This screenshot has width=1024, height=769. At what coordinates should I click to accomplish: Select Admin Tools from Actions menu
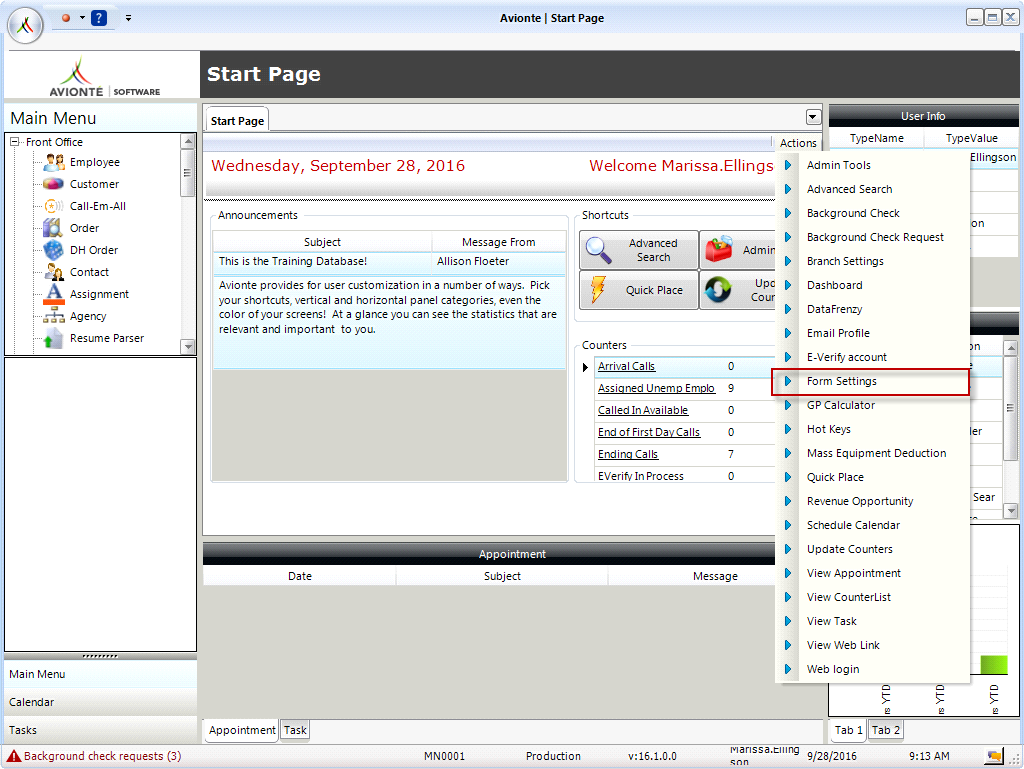pos(839,165)
